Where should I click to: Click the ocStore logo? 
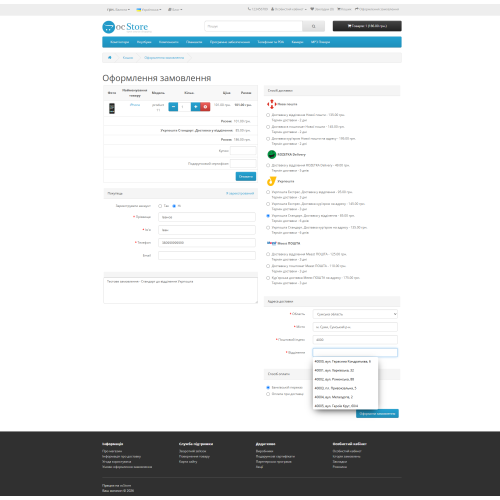(x=125, y=27)
